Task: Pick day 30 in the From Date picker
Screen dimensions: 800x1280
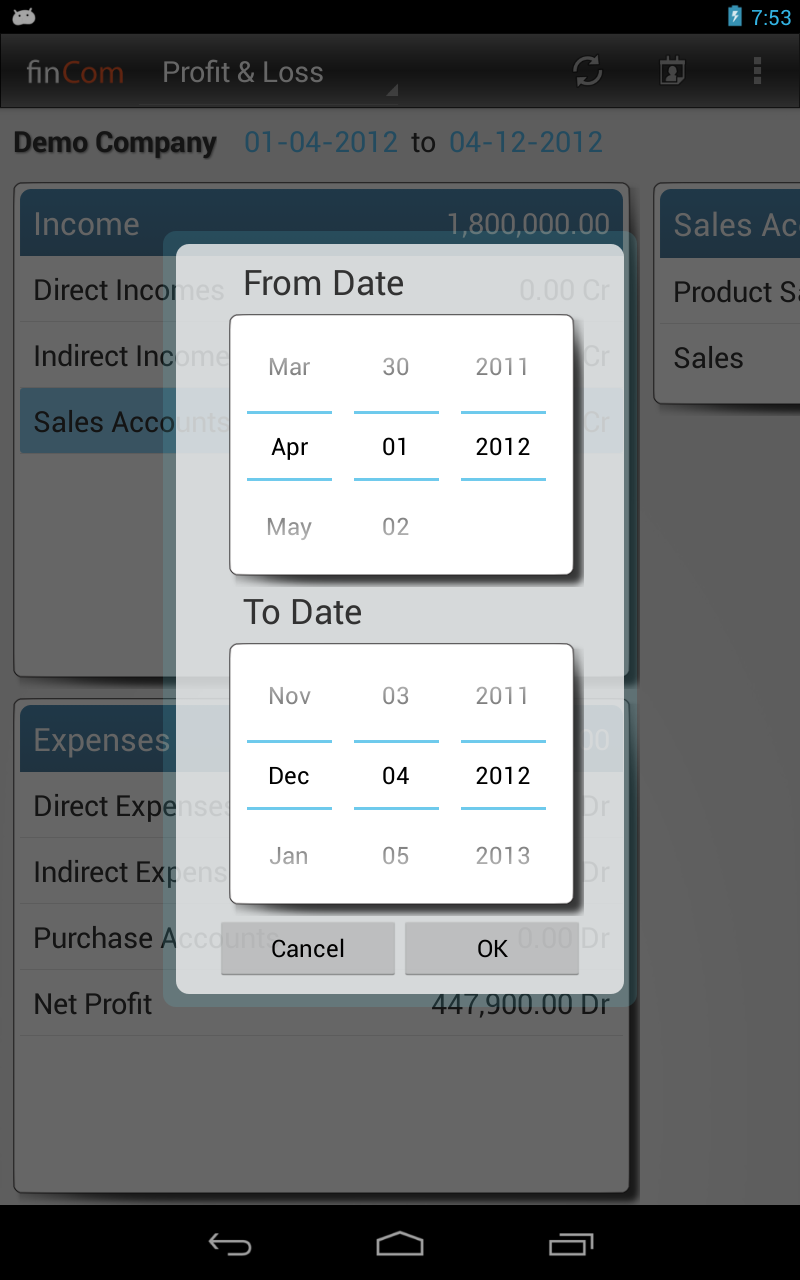Action: (396, 367)
